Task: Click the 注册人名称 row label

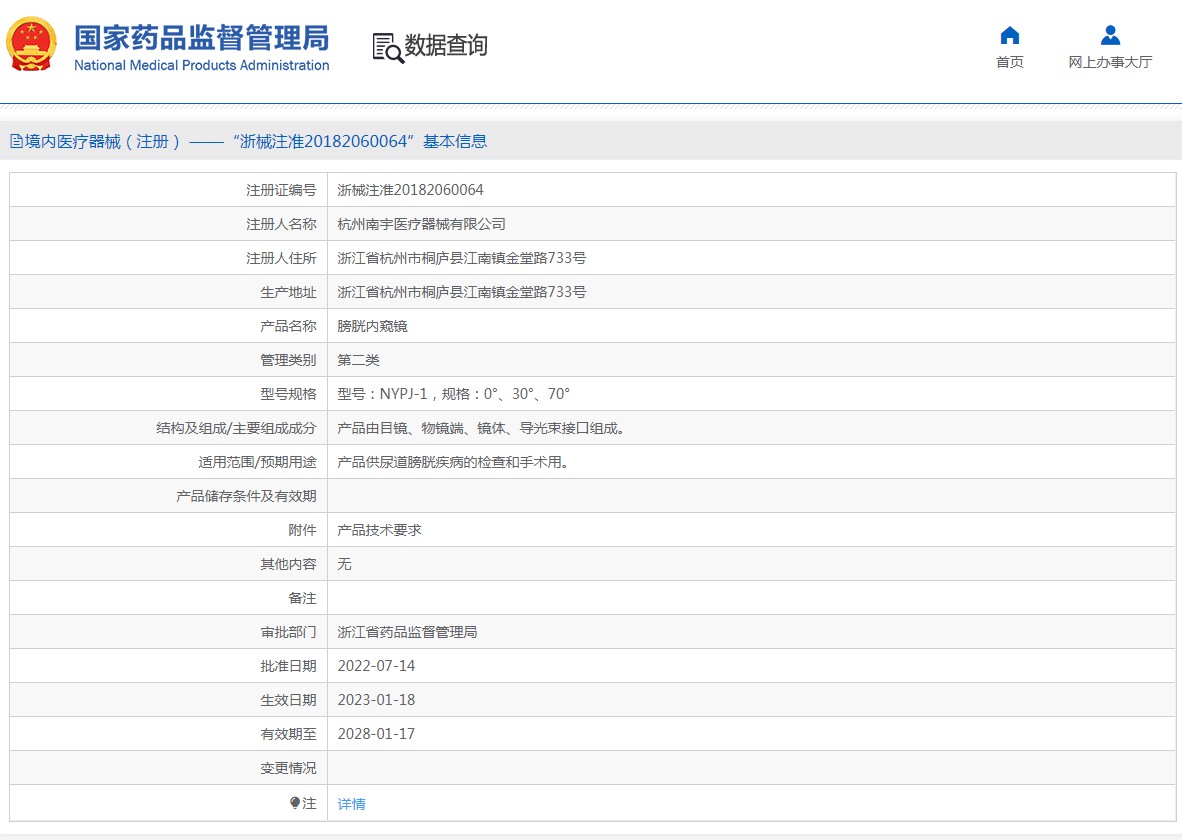Action: coord(281,224)
